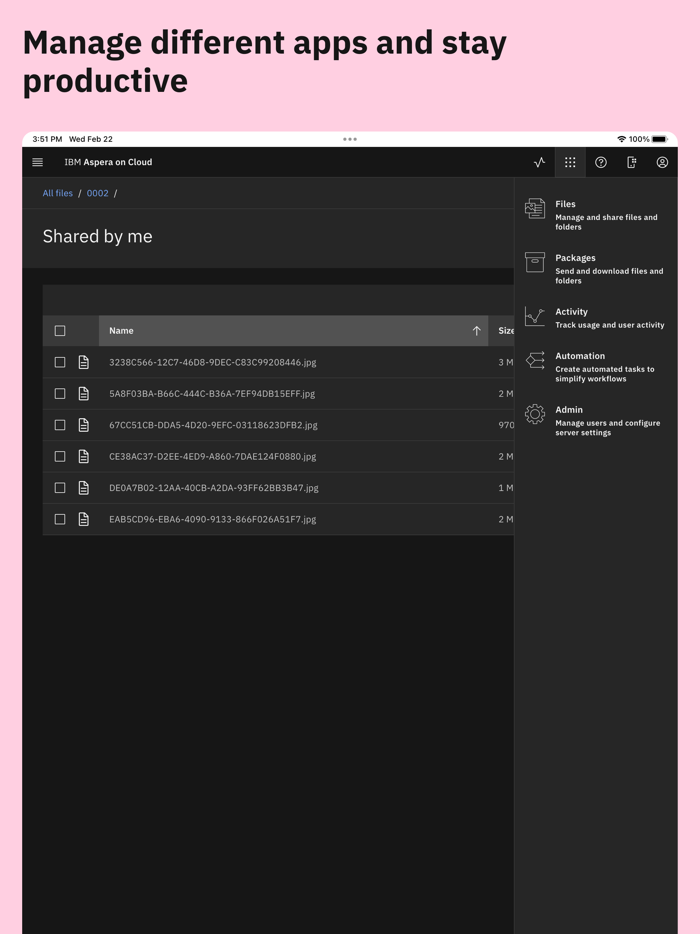Image resolution: width=700 pixels, height=934 pixels.
Task: Click 'Manage users and configure server settings' text
Action: (608, 428)
